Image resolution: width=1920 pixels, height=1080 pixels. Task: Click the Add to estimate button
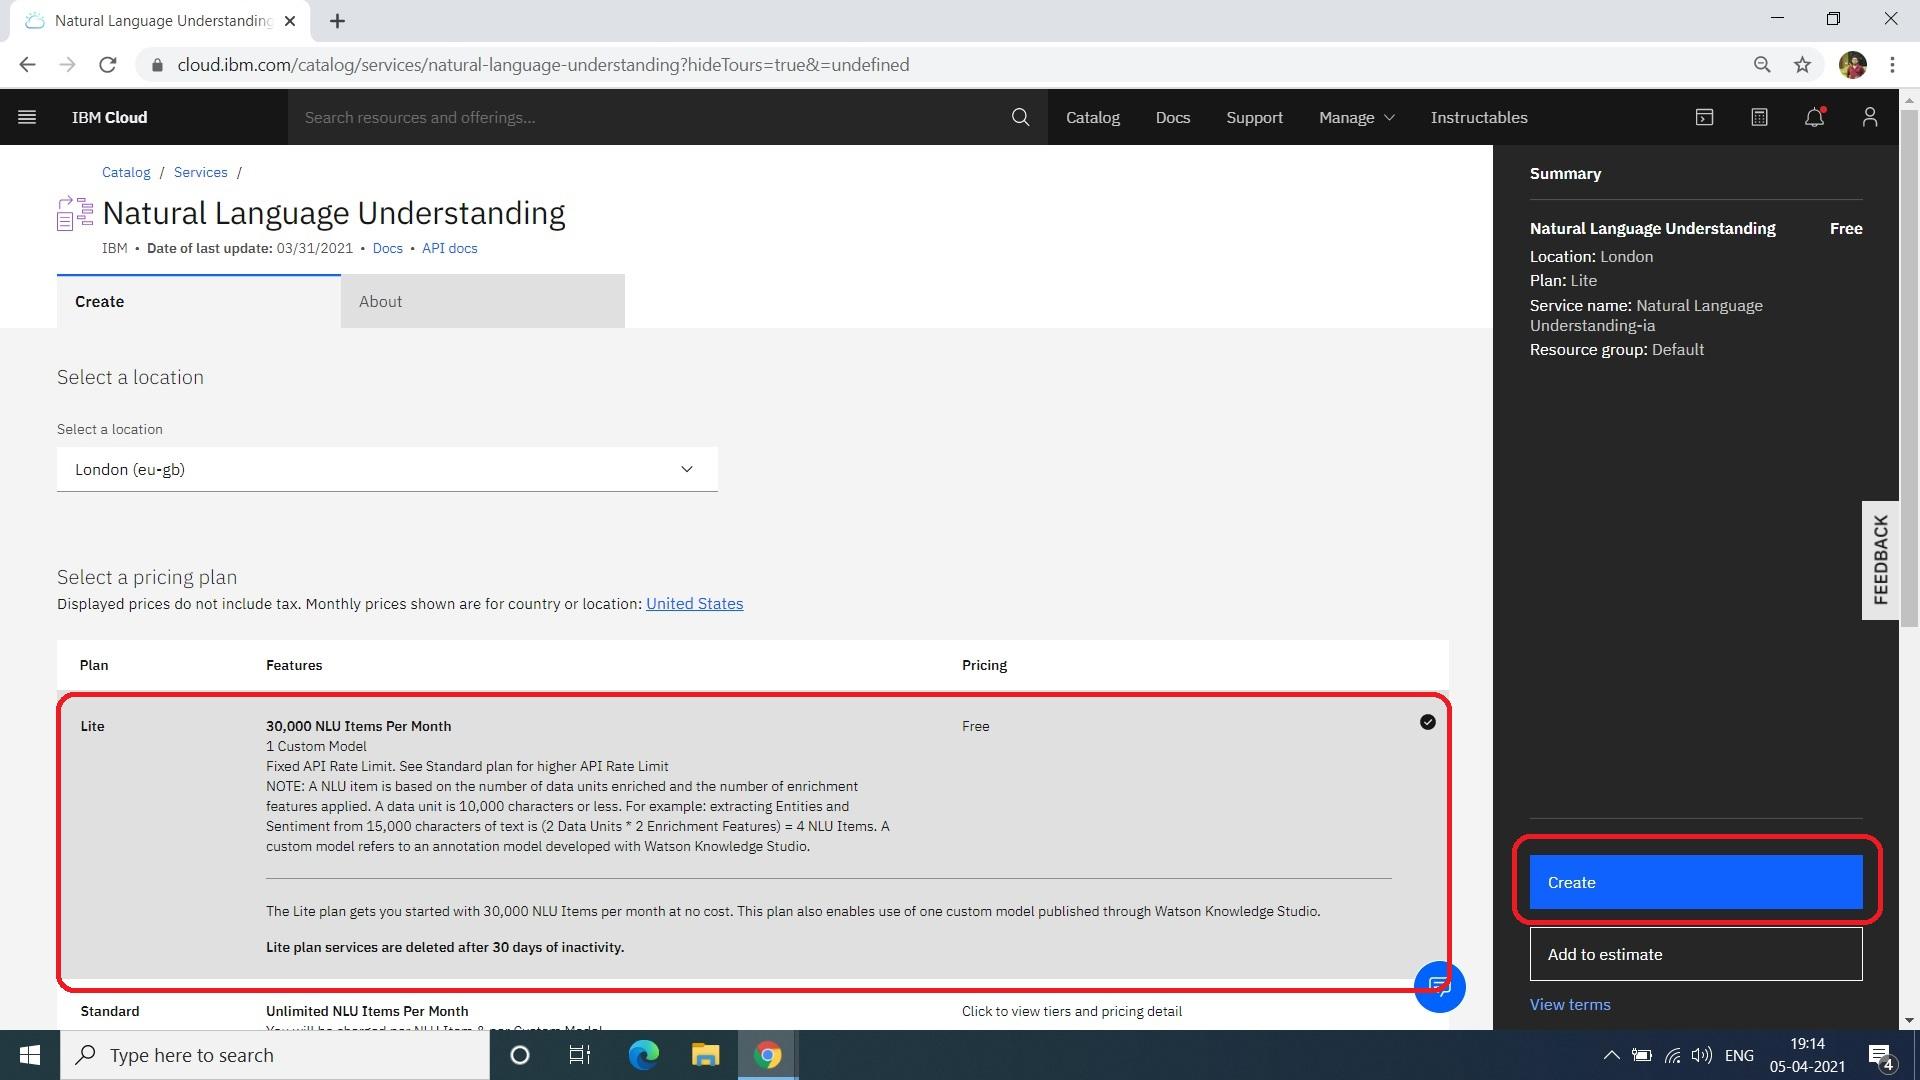[1695, 954]
